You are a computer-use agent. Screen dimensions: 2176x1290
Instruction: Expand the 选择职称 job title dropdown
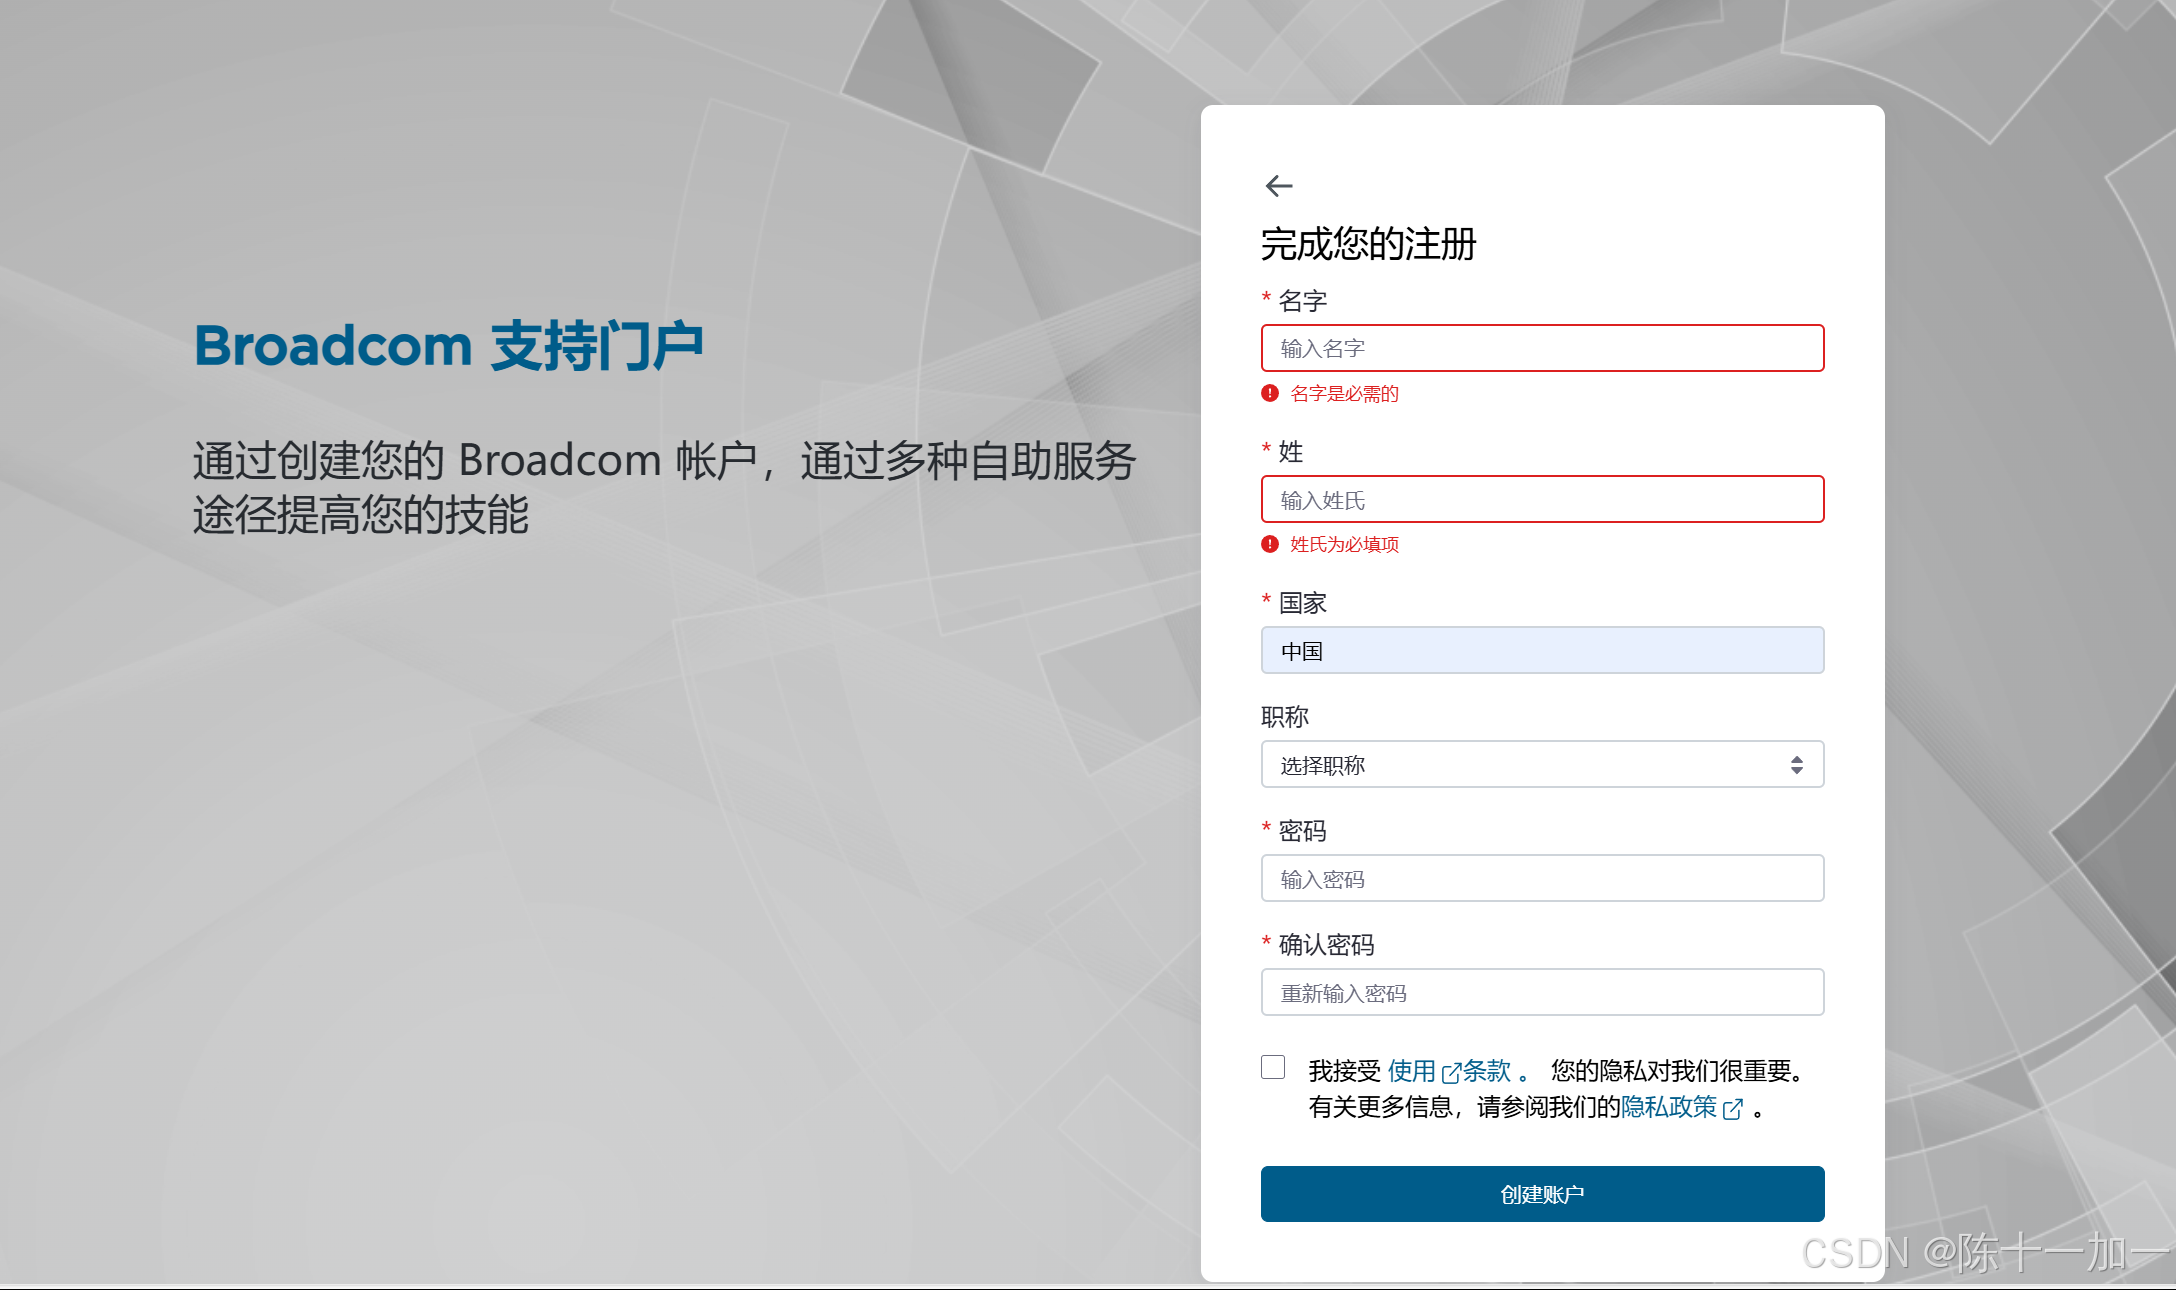(x=1542, y=764)
